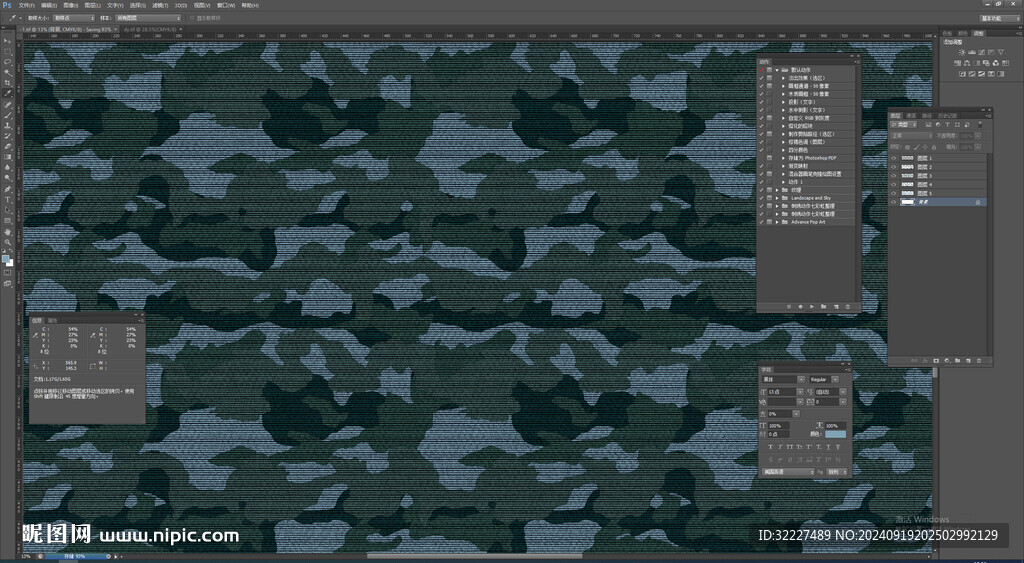Select the Eraser tool
This screenshot has width=1024, height=563.
(x=8, y=146)
